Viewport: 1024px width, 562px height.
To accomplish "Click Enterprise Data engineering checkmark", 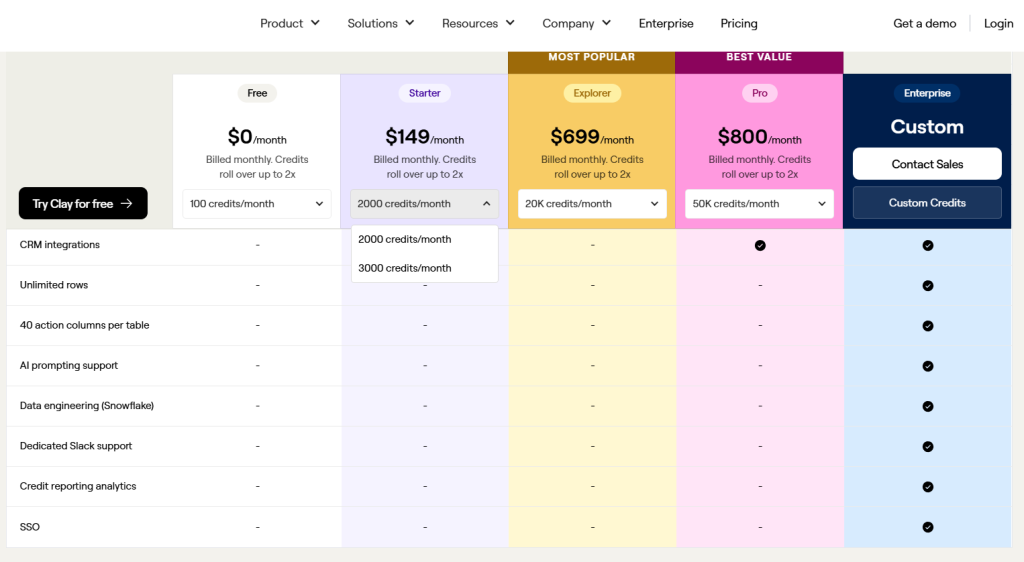I will pos(927,406).
